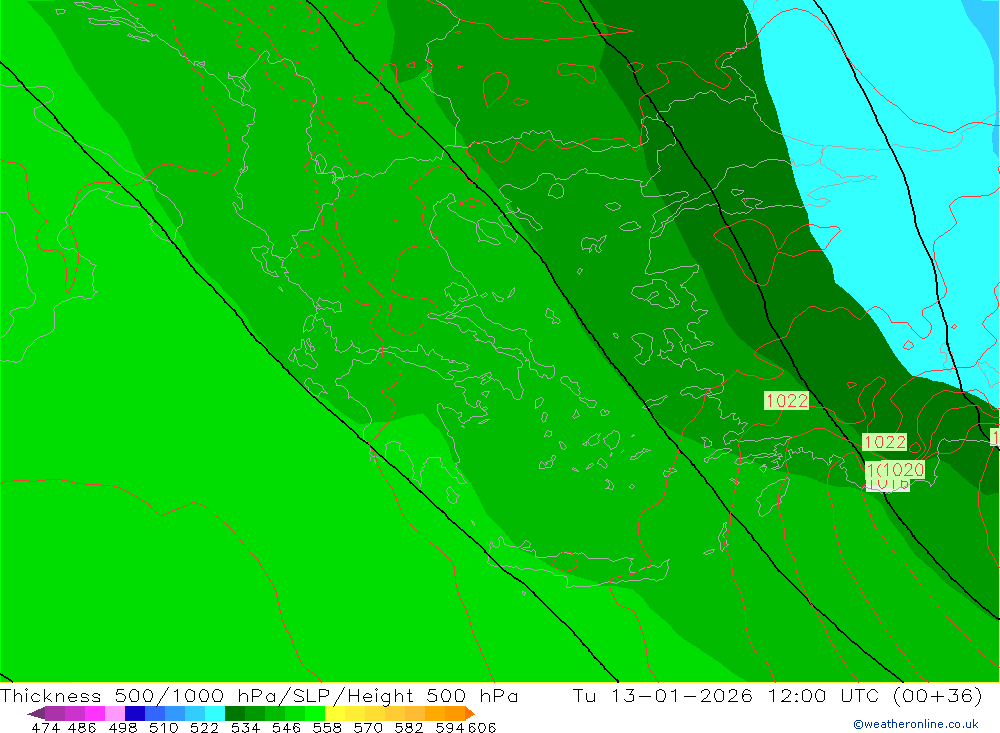Image resolution: width=1000 pixels, height=733 pixels.
Task: Click the brightest green legend swatch
Action: 315,713
